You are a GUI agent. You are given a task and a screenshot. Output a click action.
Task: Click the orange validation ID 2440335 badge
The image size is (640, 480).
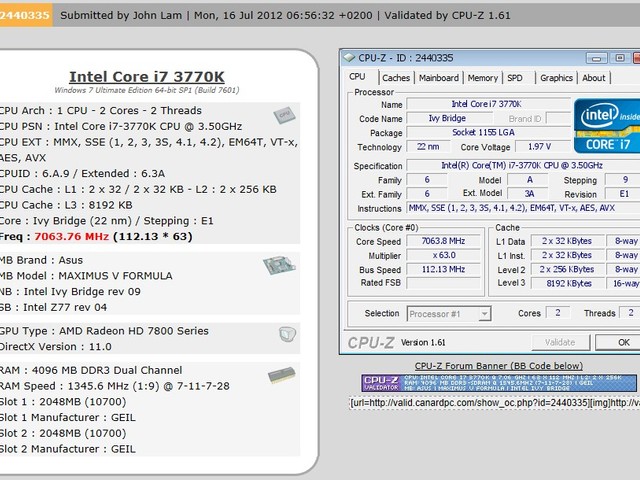(x=25, y=15)
